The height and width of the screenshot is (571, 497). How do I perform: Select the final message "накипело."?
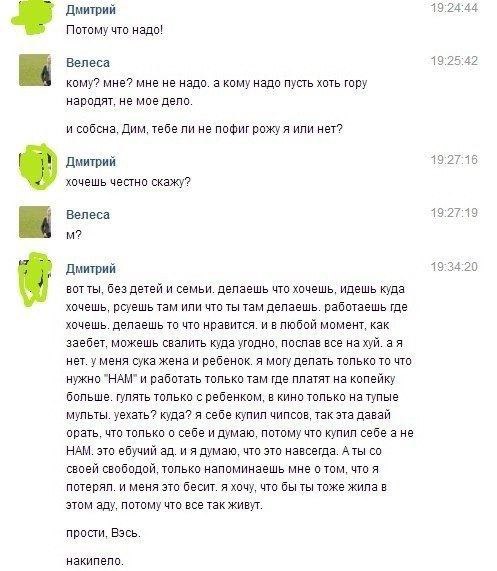[95, 561]
